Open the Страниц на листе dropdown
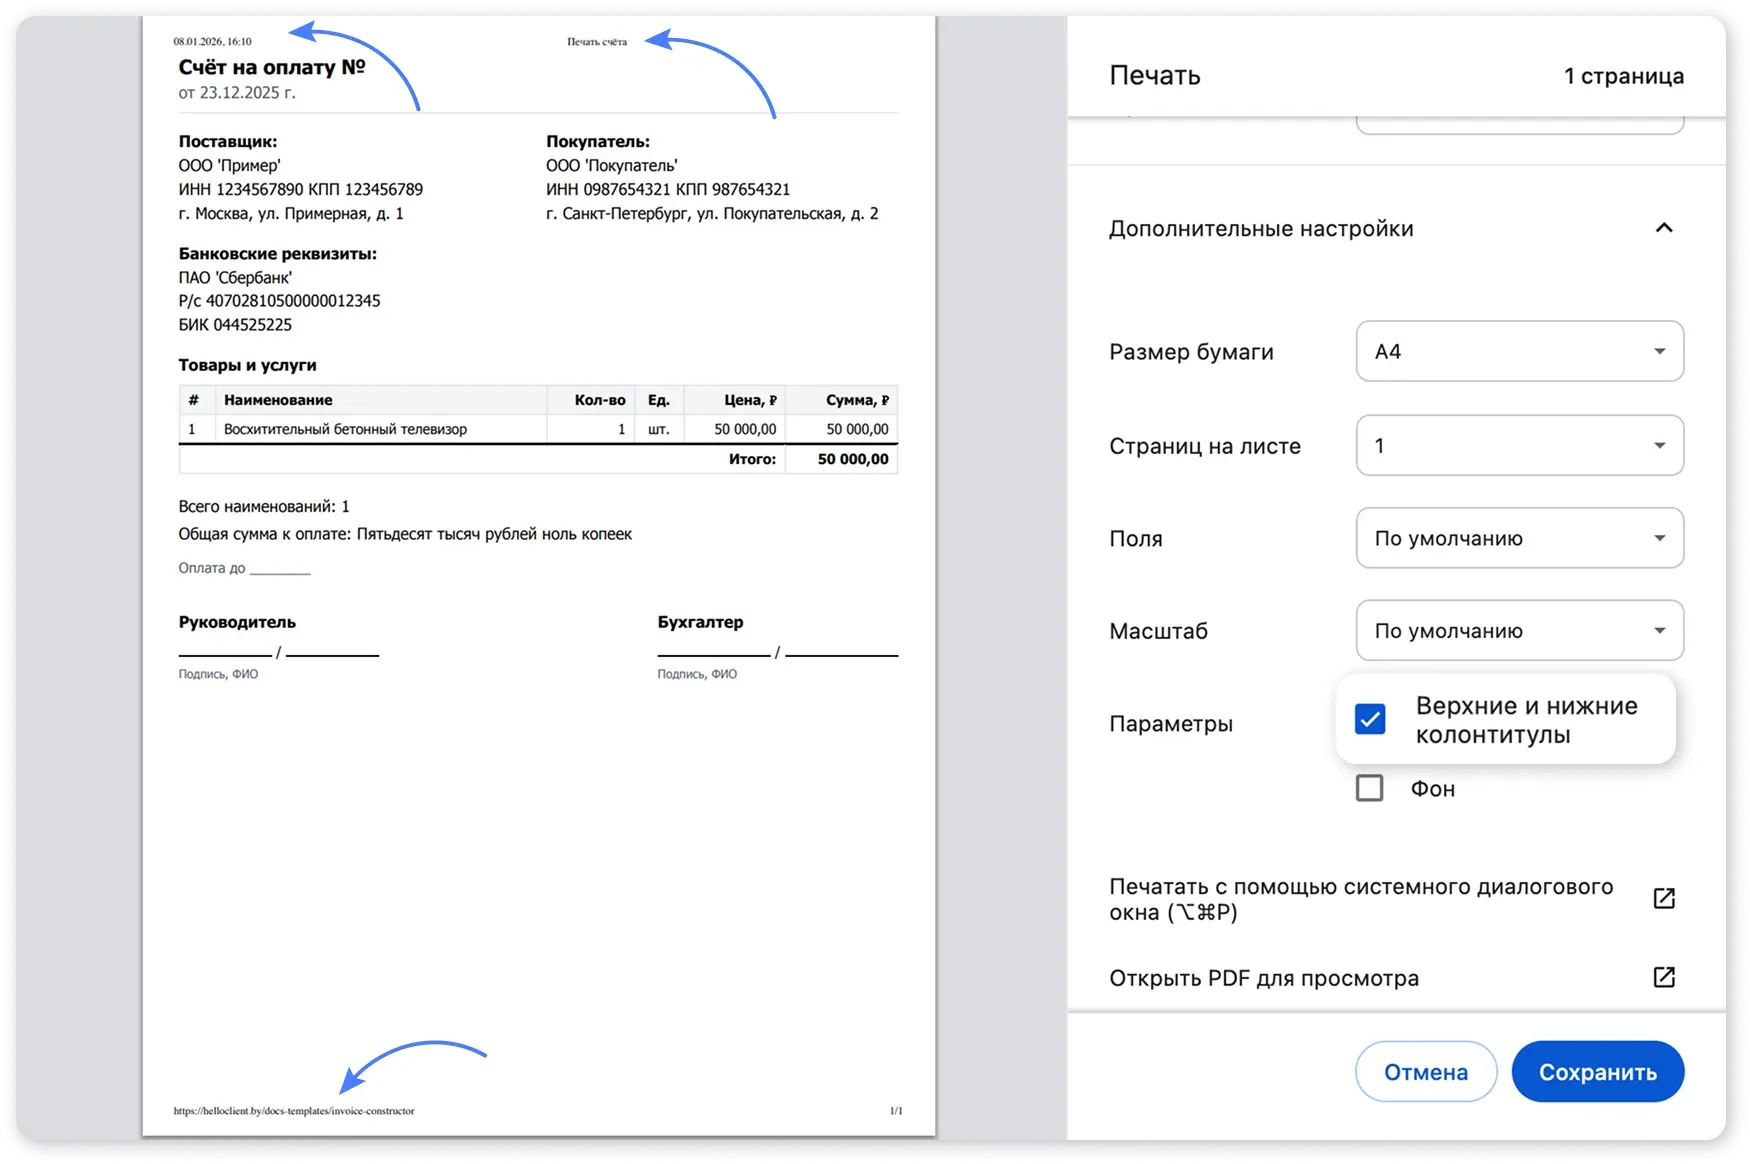 pyautogui.click(x=1519, y=445)
